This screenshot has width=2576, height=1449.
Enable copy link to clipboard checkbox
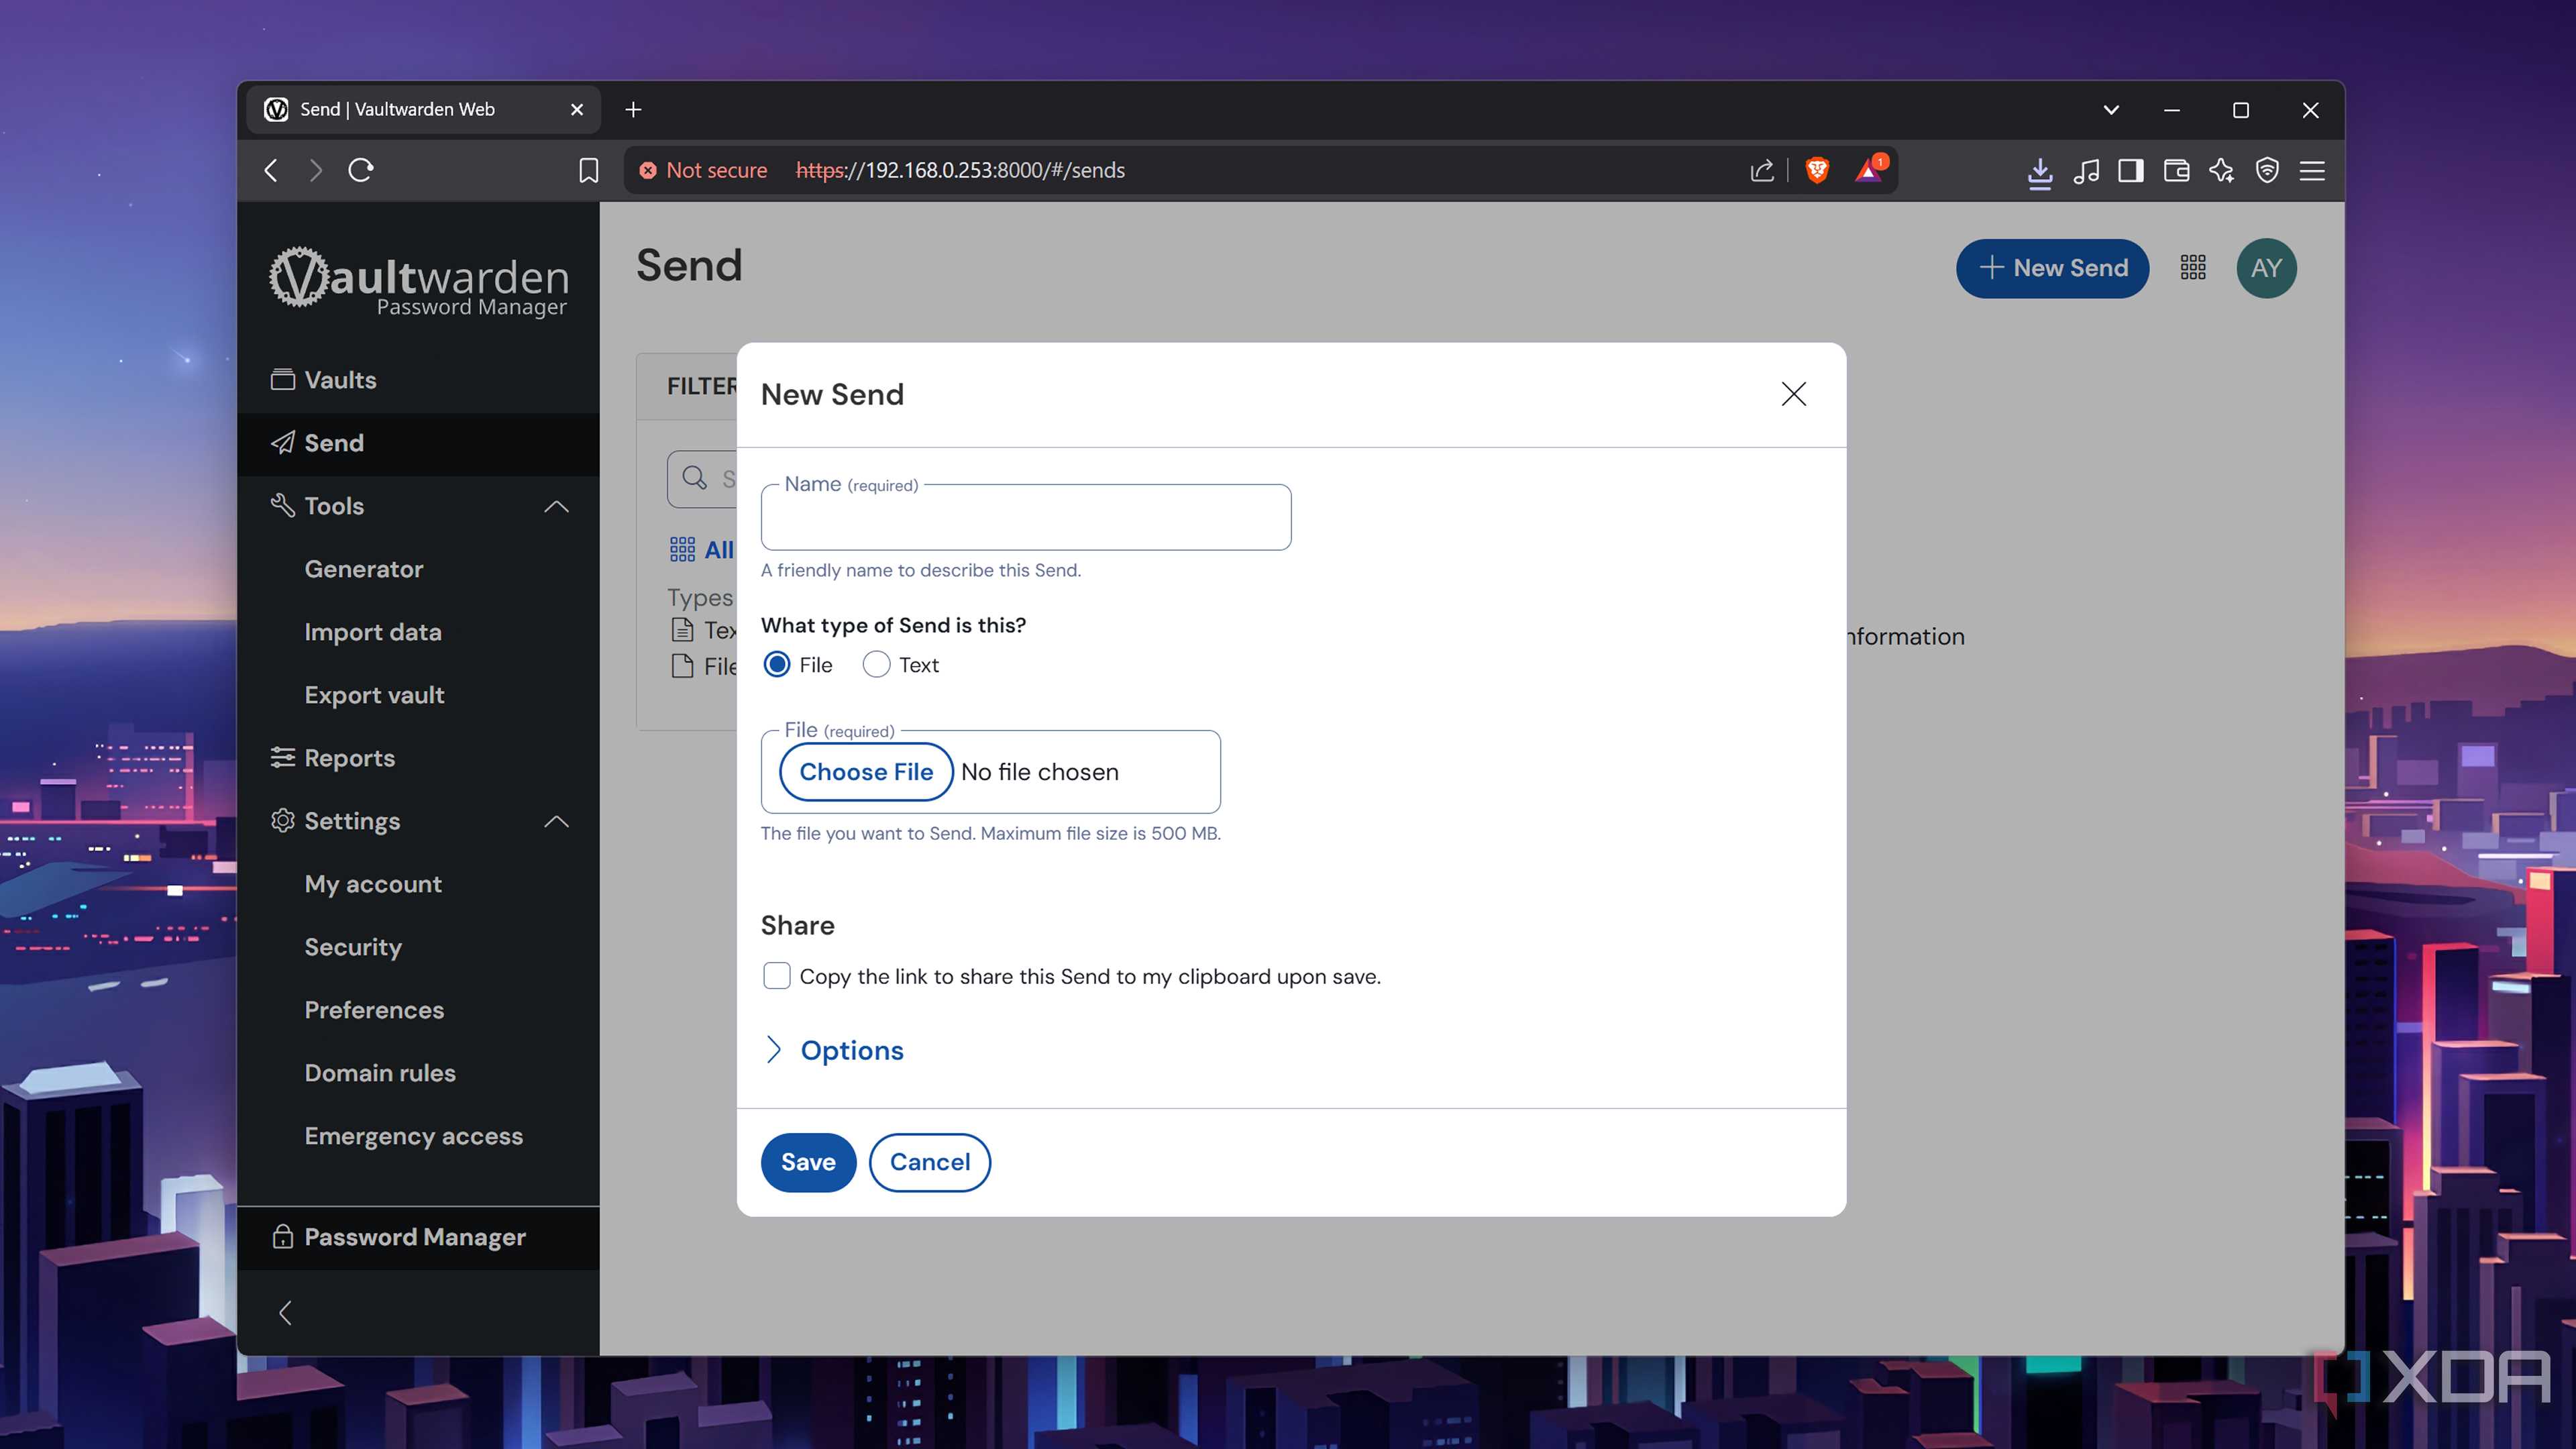pyautogui.click(x=776, y=976)
